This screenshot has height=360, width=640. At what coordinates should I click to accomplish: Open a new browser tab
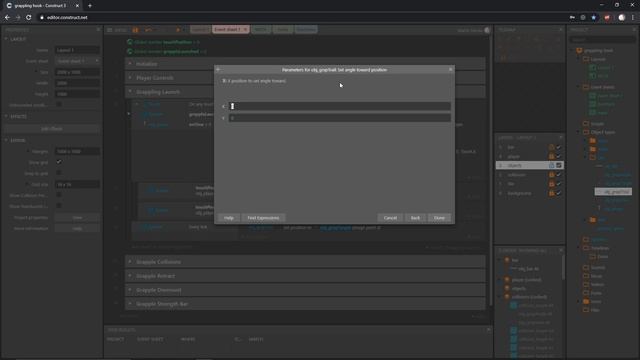click(90, 6)
